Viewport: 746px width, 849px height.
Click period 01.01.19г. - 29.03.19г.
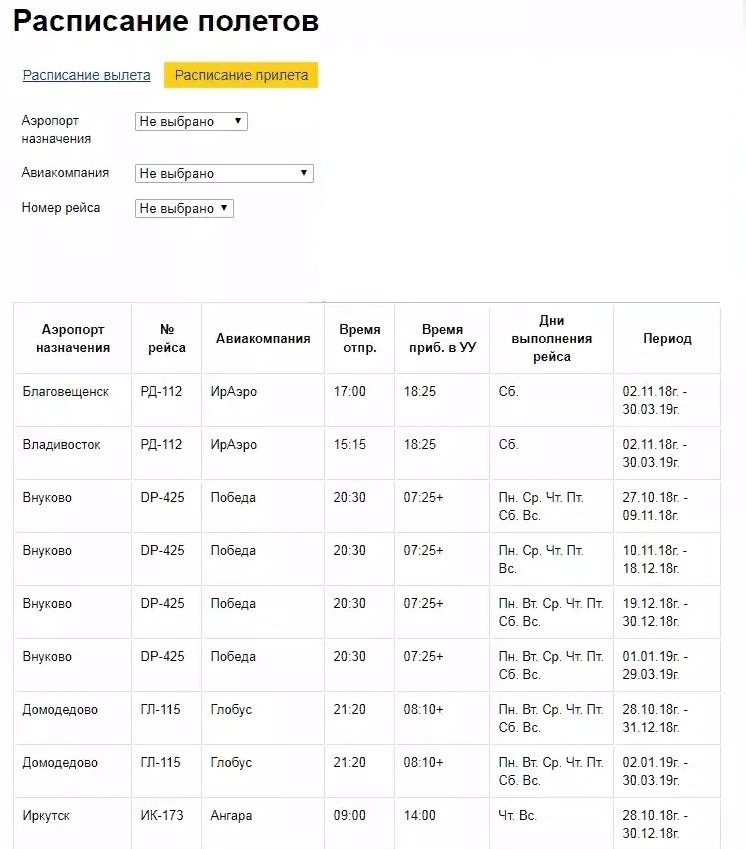click(x=655, y=665)
